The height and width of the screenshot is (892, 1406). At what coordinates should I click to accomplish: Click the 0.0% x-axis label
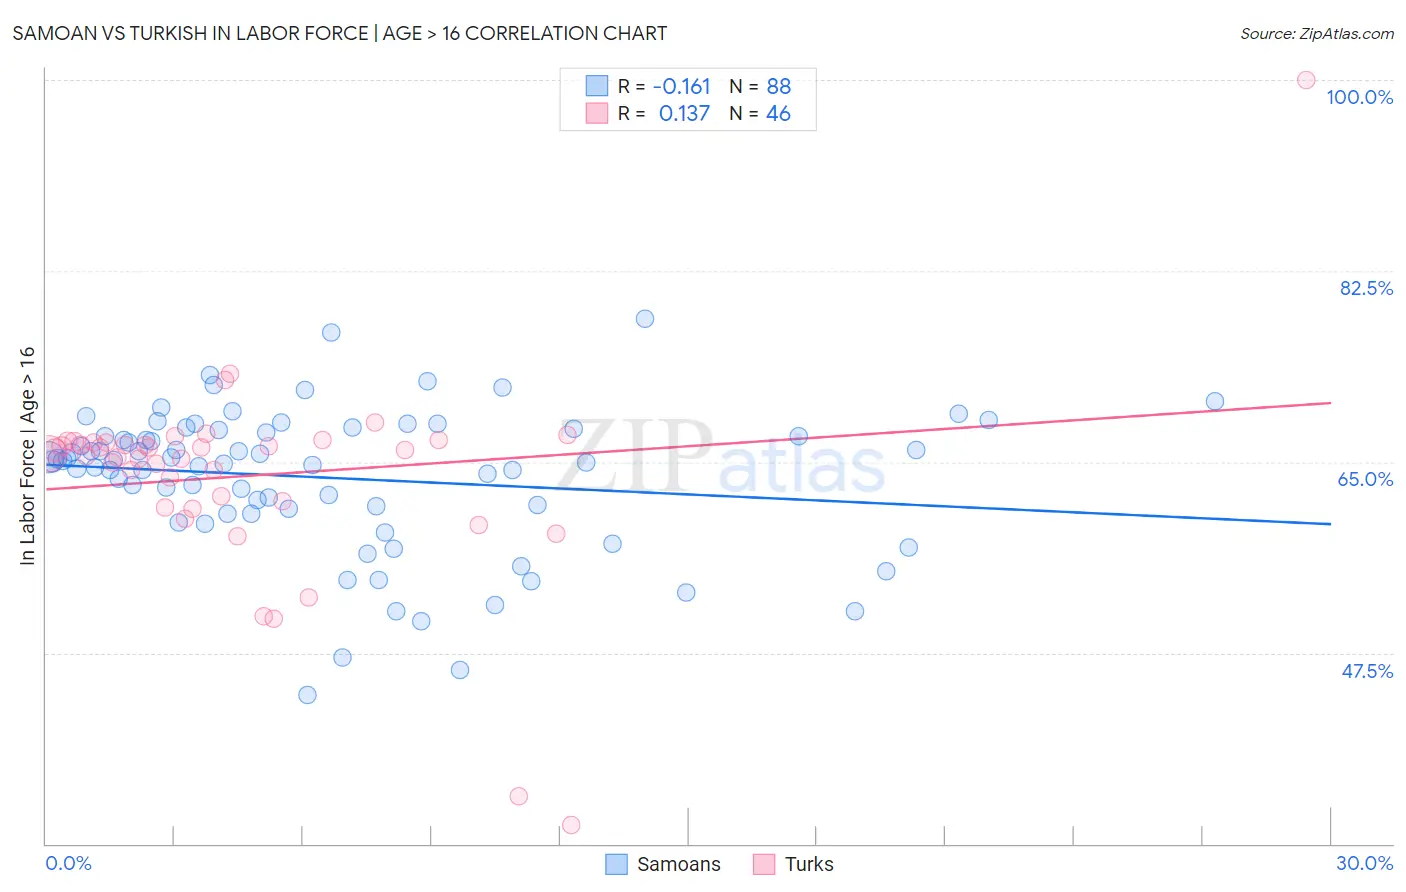coord(68,863)
